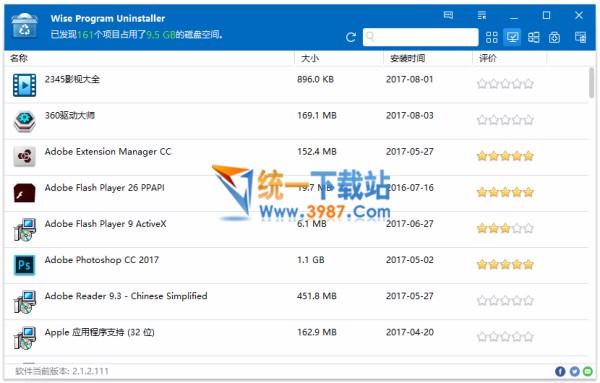Click Adobe Extension Manager CC five-star rating

click(505, 156)
